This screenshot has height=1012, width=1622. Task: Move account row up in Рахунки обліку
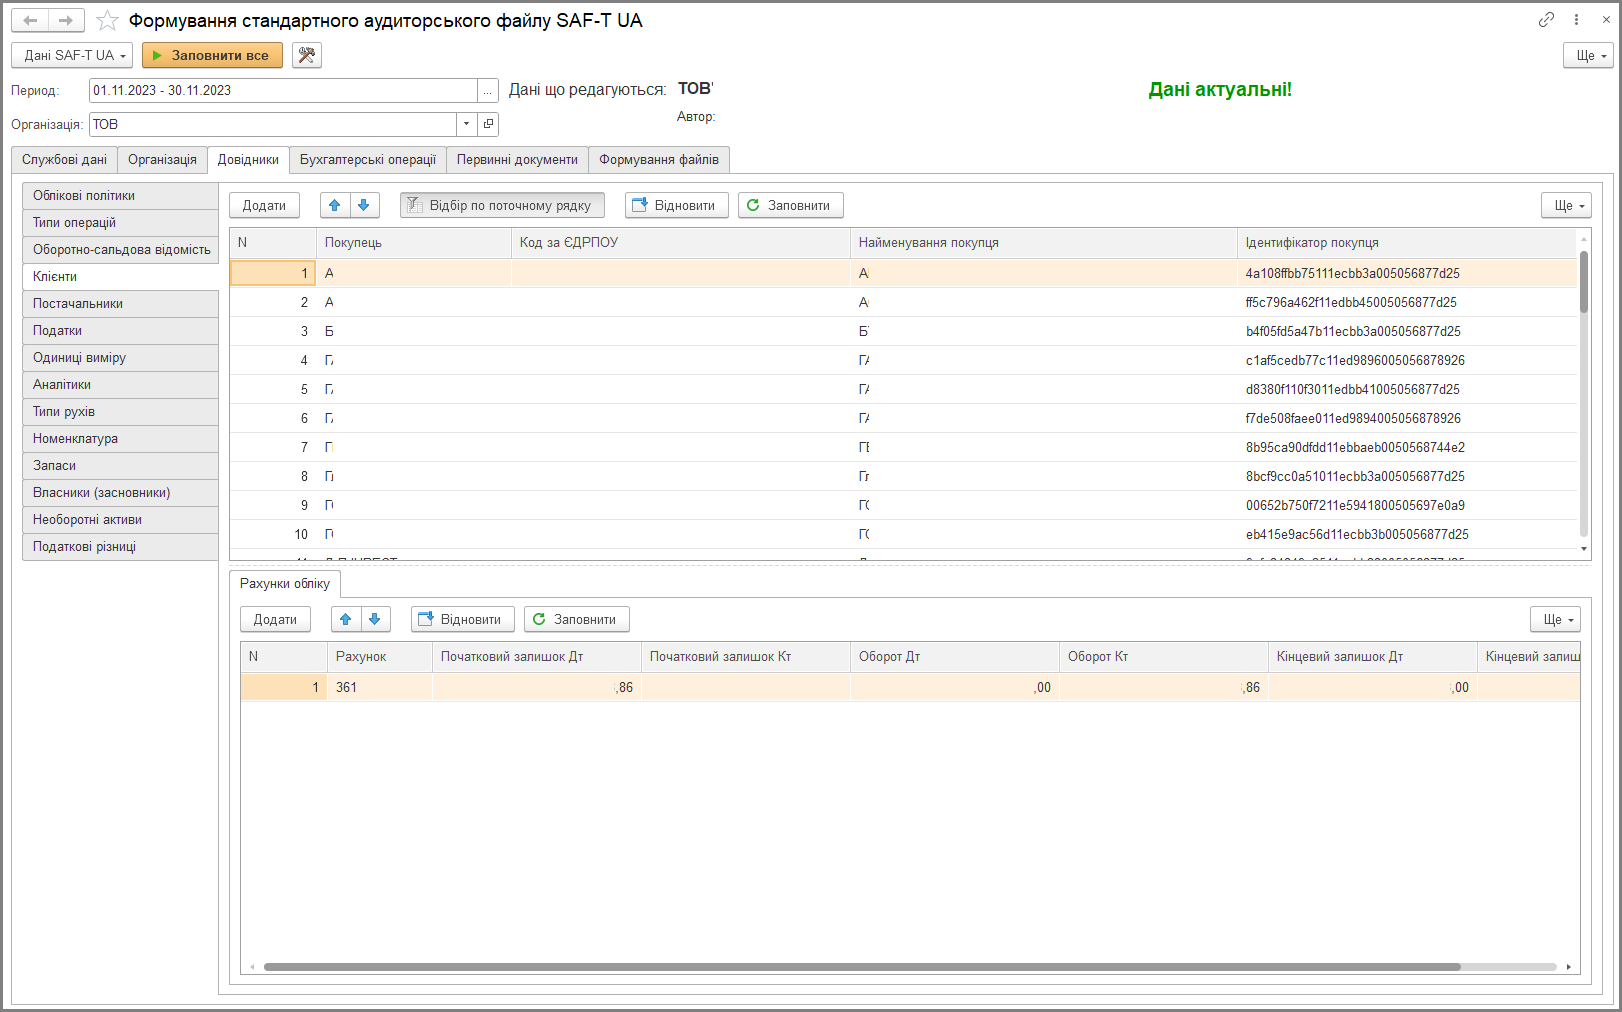click(x=346, y=619)
